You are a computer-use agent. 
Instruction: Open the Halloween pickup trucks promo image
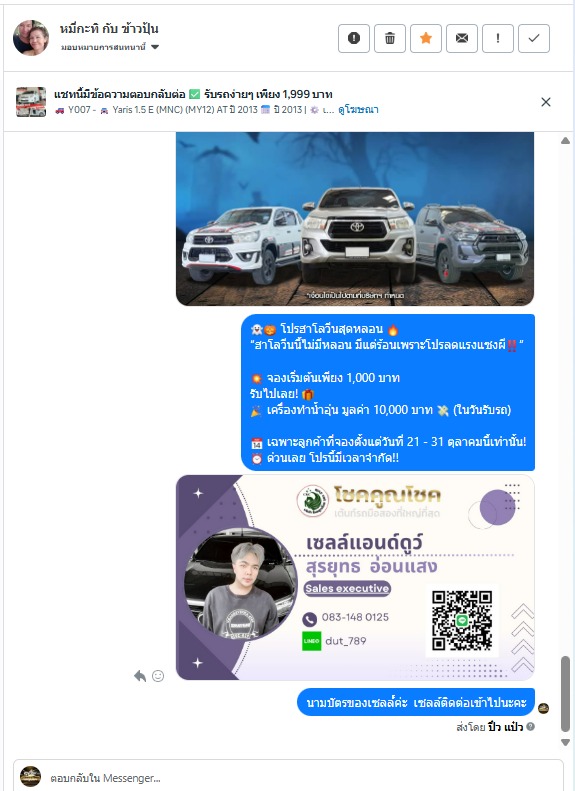[355, 219]
